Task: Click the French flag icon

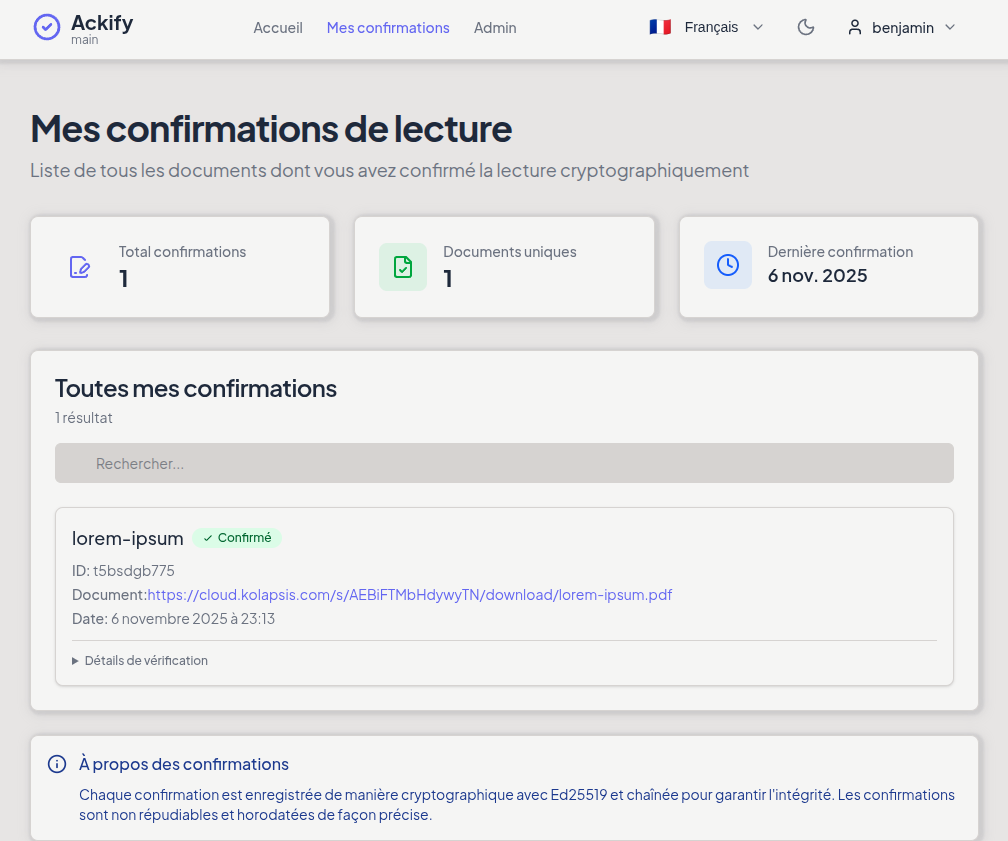Action: [660, 28]
